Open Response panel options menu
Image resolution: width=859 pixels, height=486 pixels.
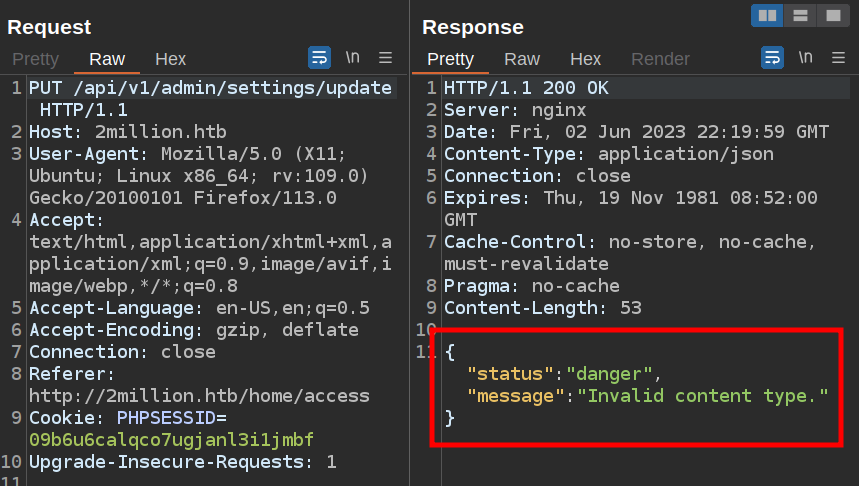839,58
